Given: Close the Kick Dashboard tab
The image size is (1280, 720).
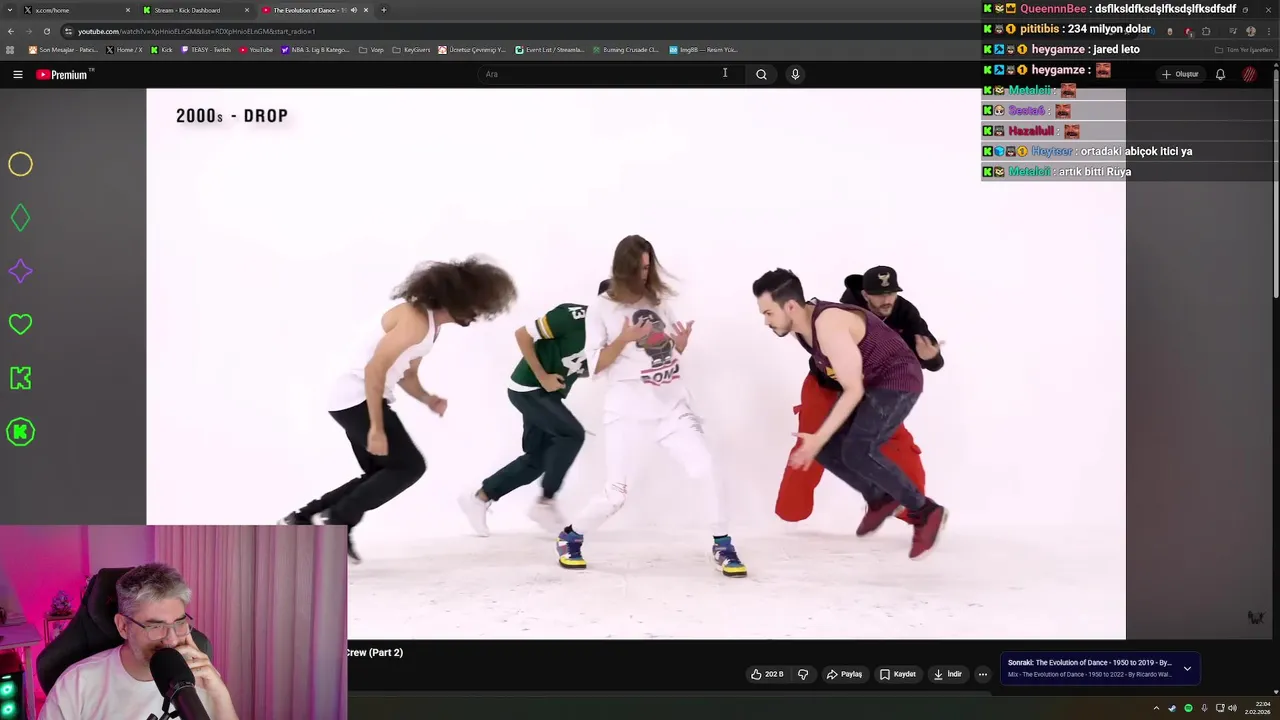Looking at the screenshot, I should tap(247, 10).
